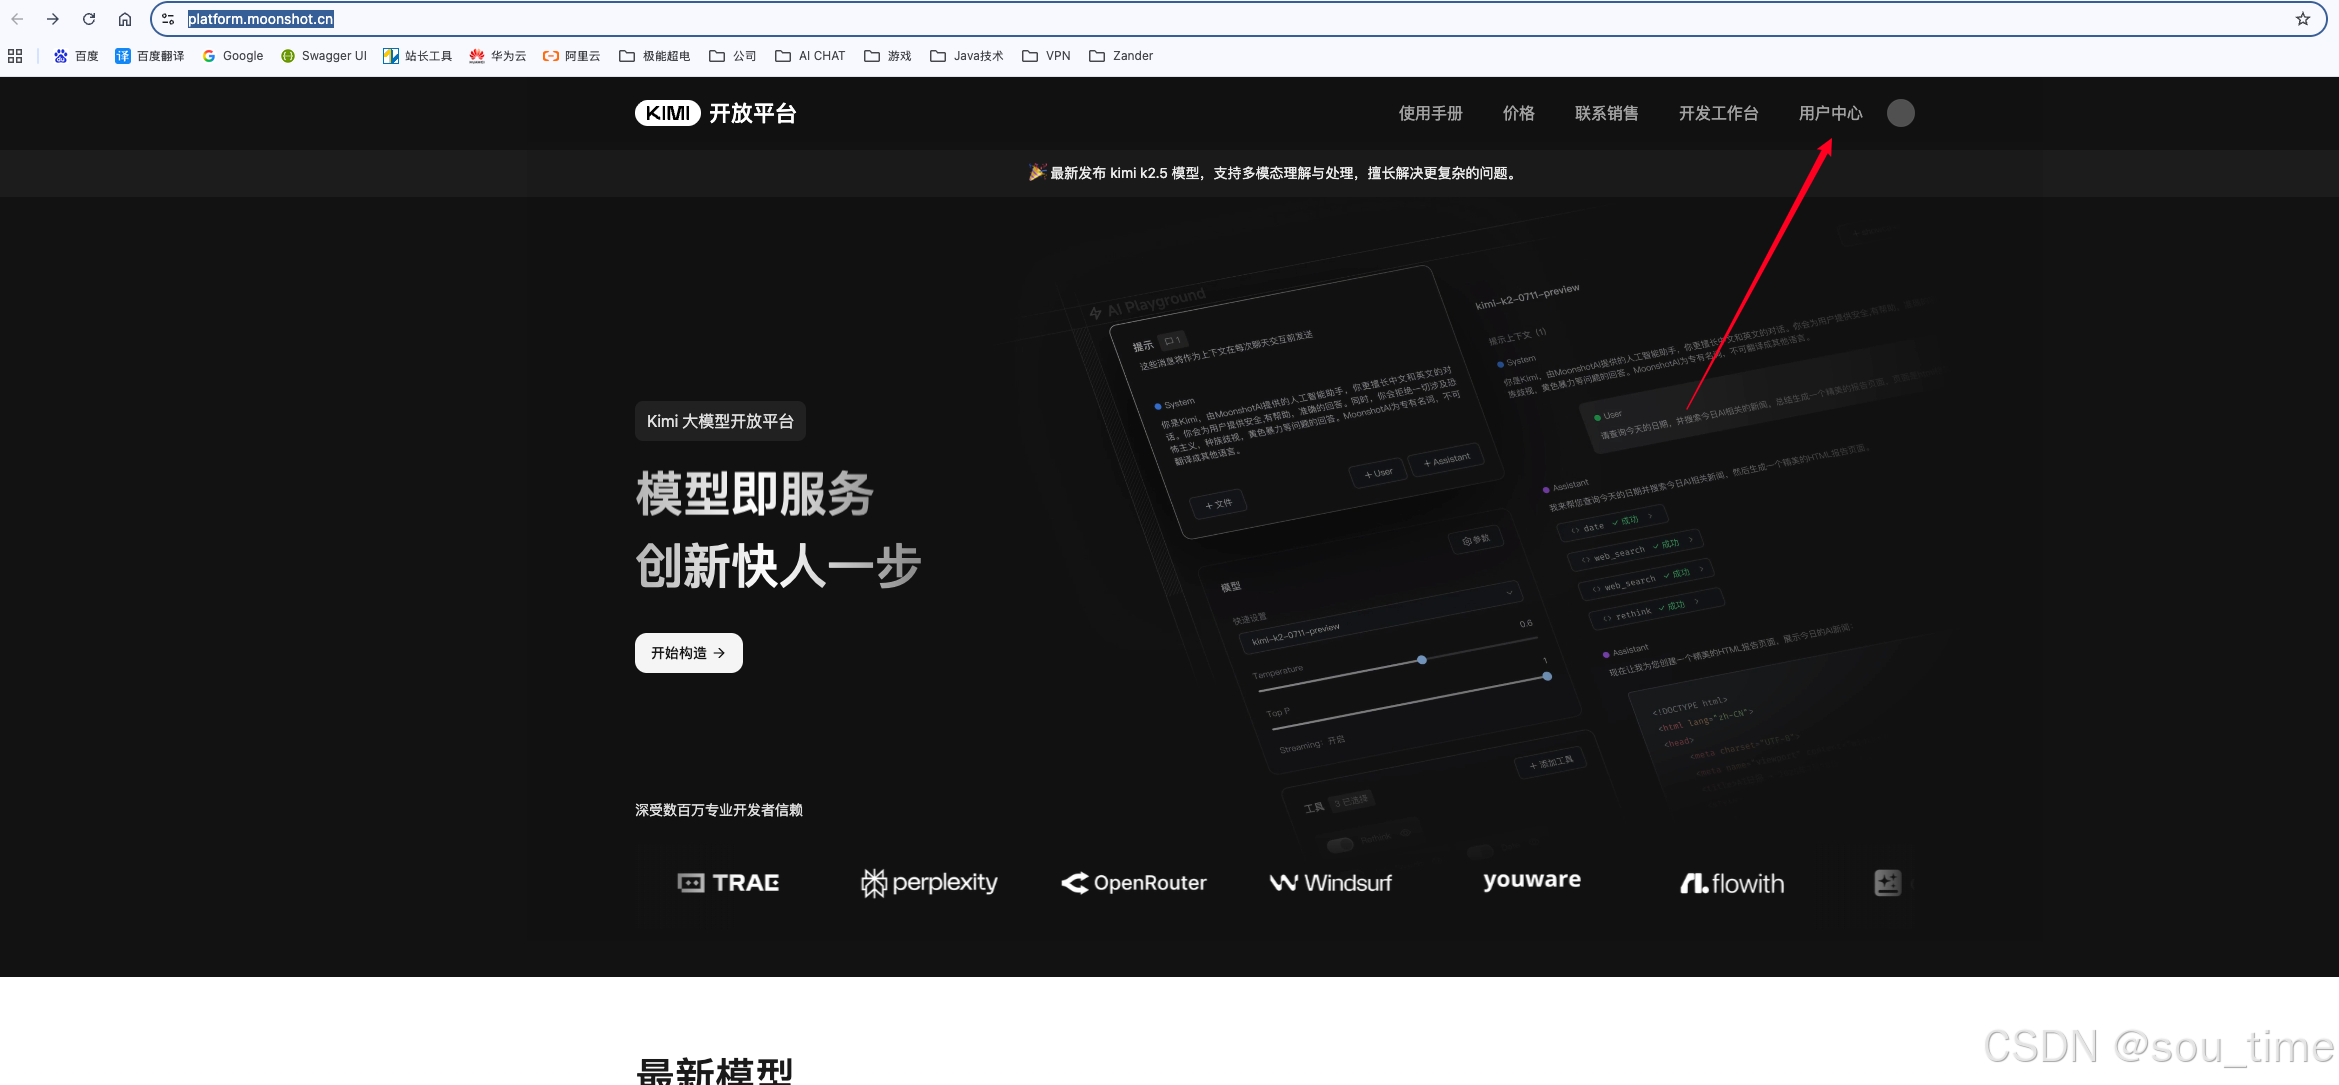Viewport: 2339px width, 1085px height.
Task: Click the browser home icon
Action: pos(125,19)
